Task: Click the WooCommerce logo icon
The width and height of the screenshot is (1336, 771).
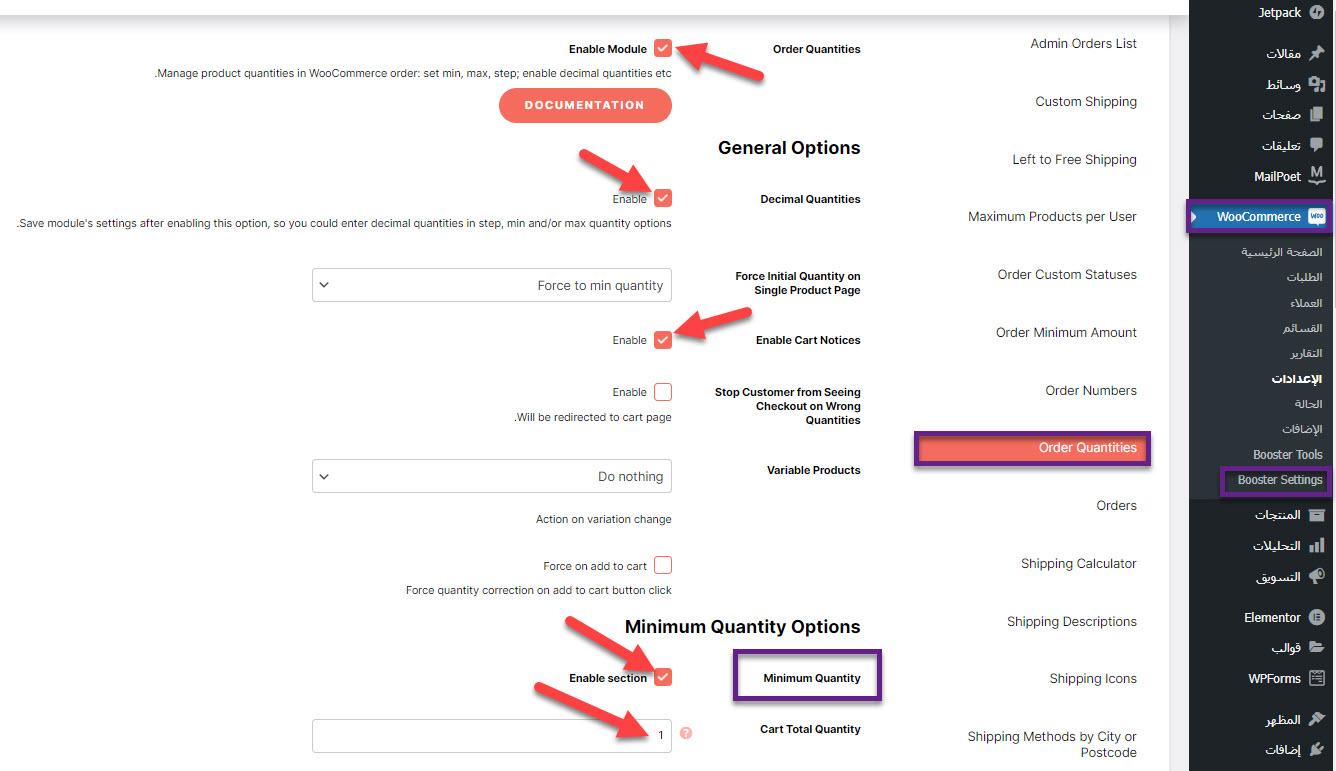Action: 1317,216
